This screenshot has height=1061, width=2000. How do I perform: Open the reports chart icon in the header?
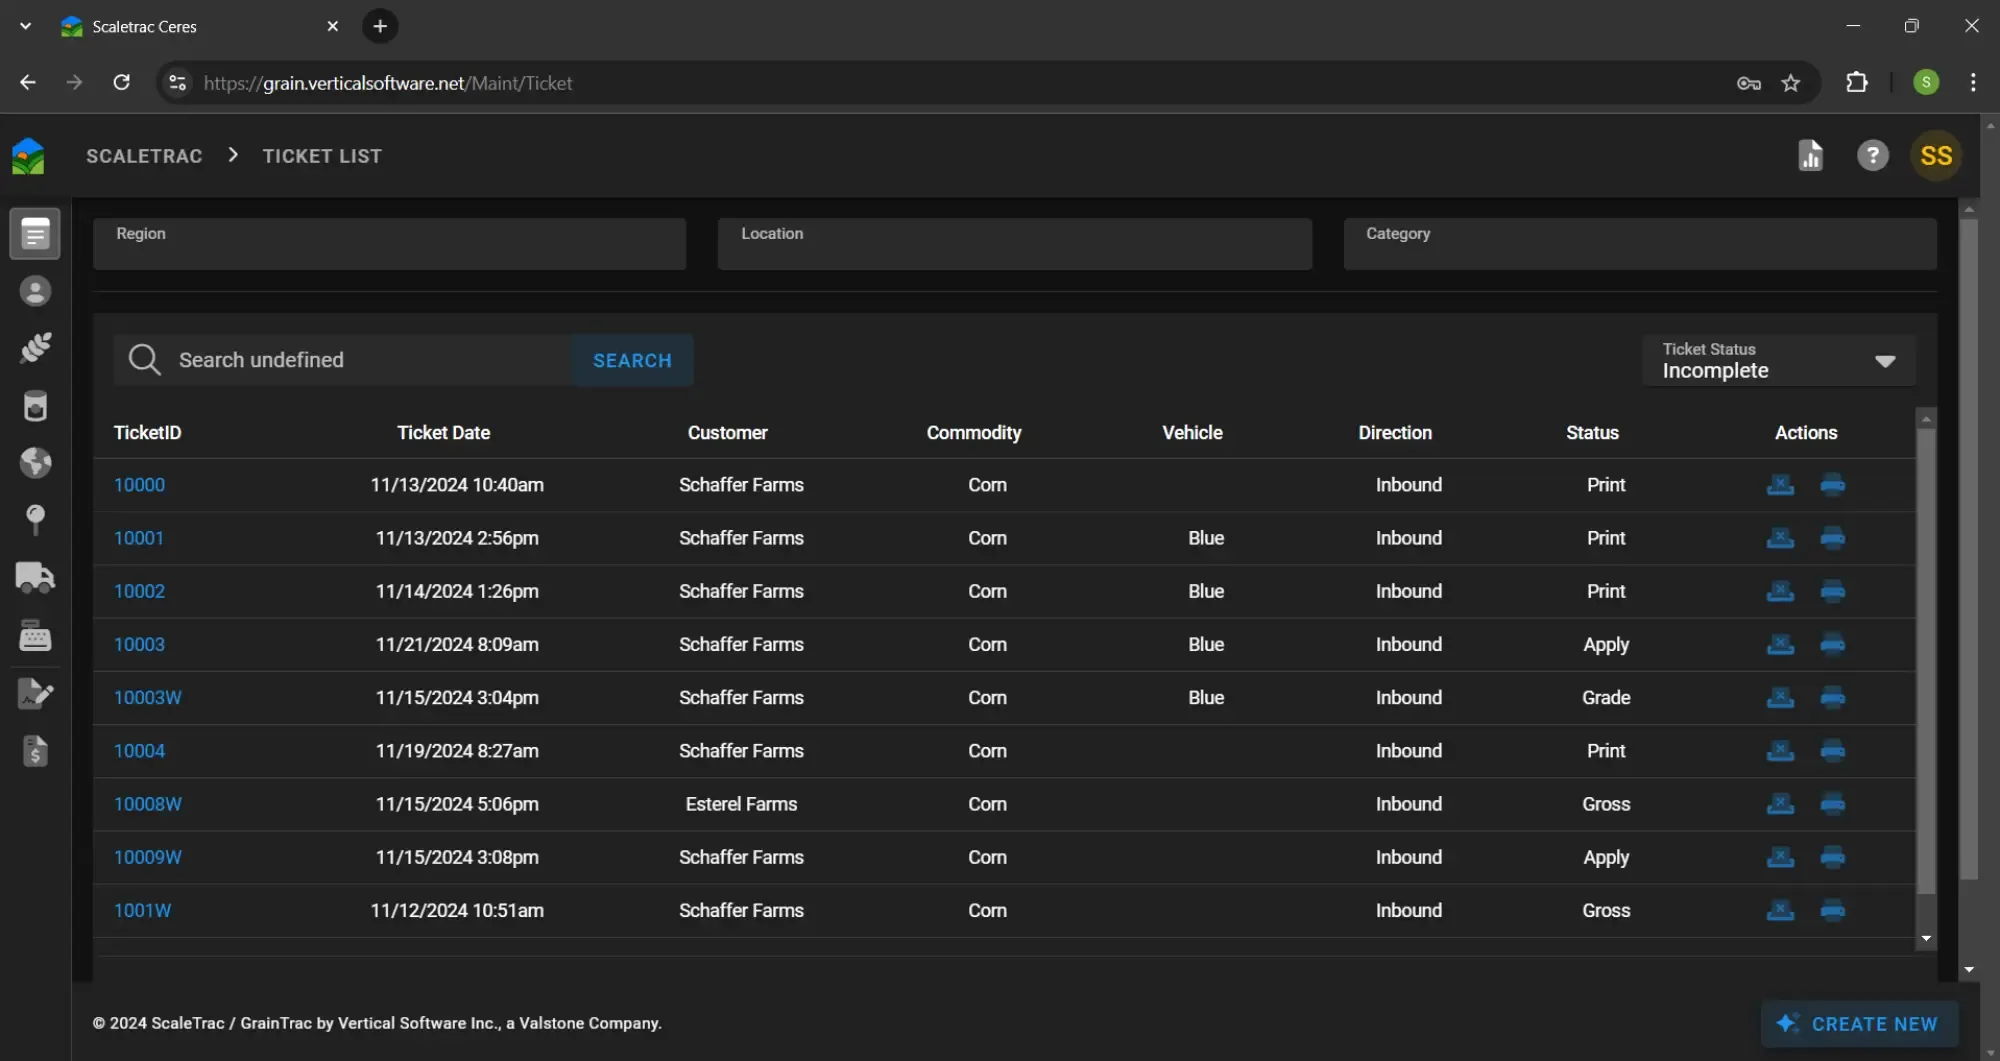(x=1811, y=155)
